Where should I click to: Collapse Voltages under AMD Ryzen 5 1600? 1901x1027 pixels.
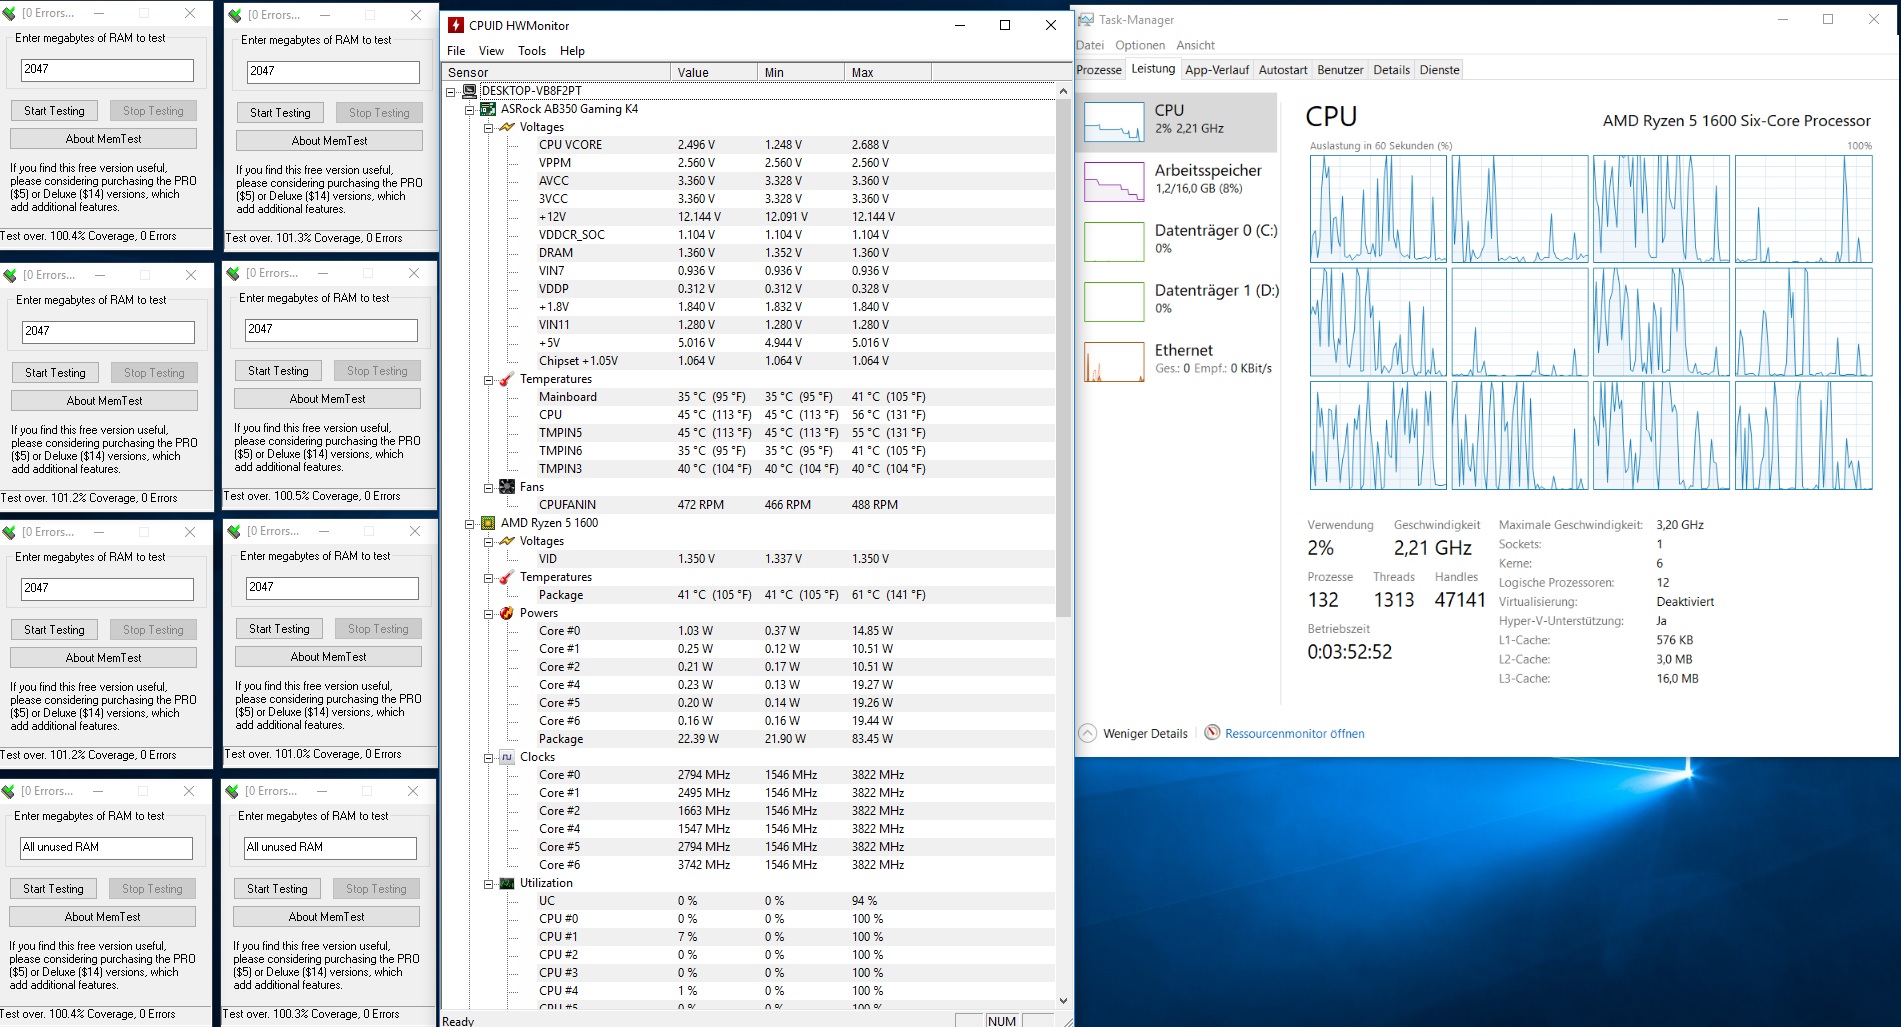click(489, 541)
